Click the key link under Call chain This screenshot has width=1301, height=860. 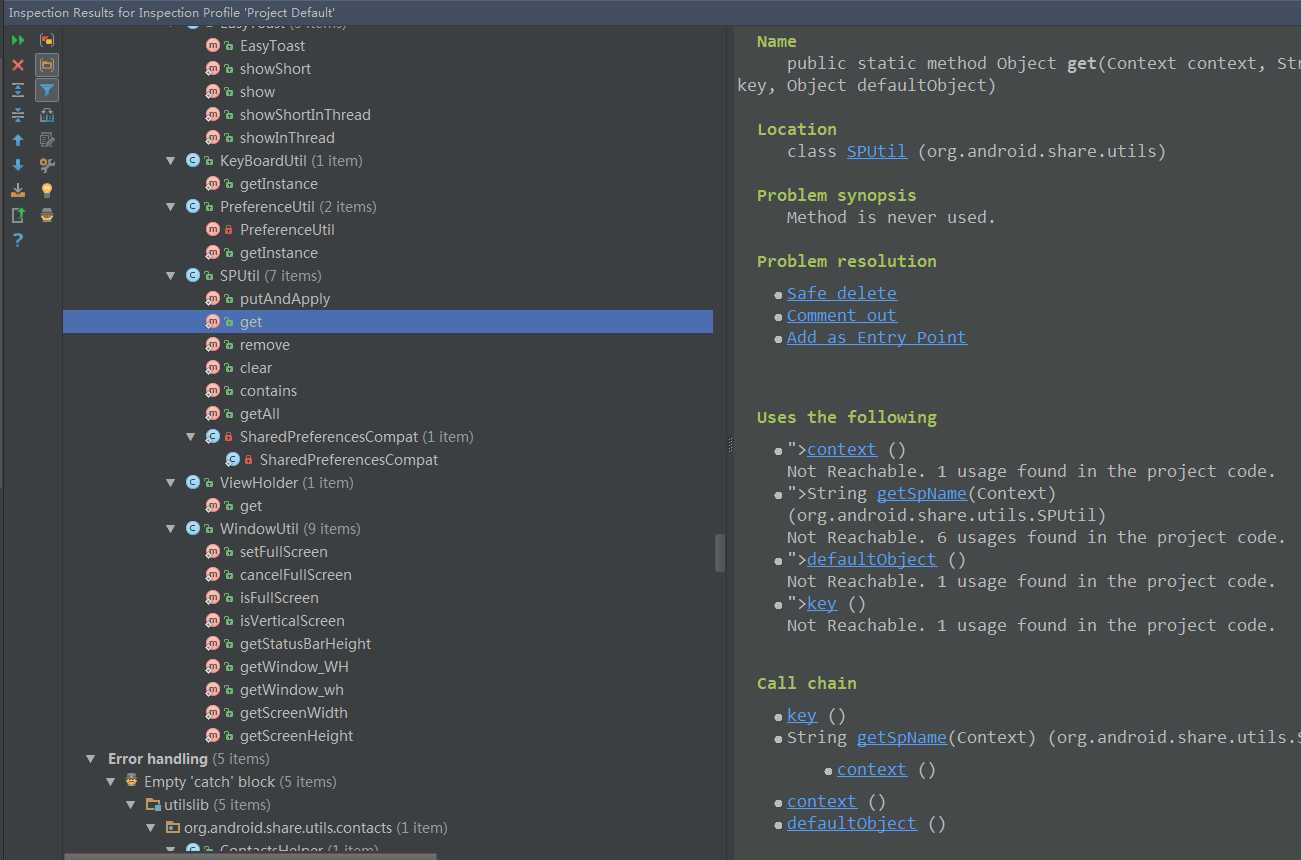(x=802, y=715)
